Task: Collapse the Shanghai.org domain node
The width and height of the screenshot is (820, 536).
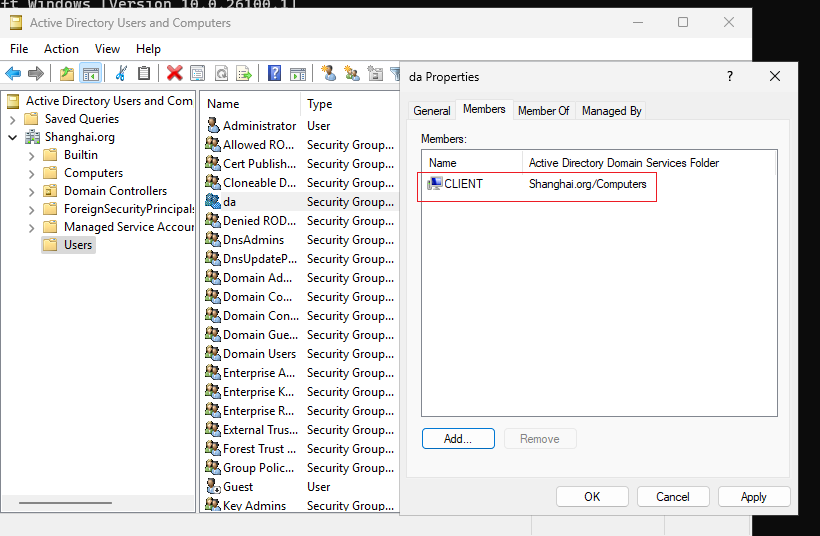Action: [13, 138]
